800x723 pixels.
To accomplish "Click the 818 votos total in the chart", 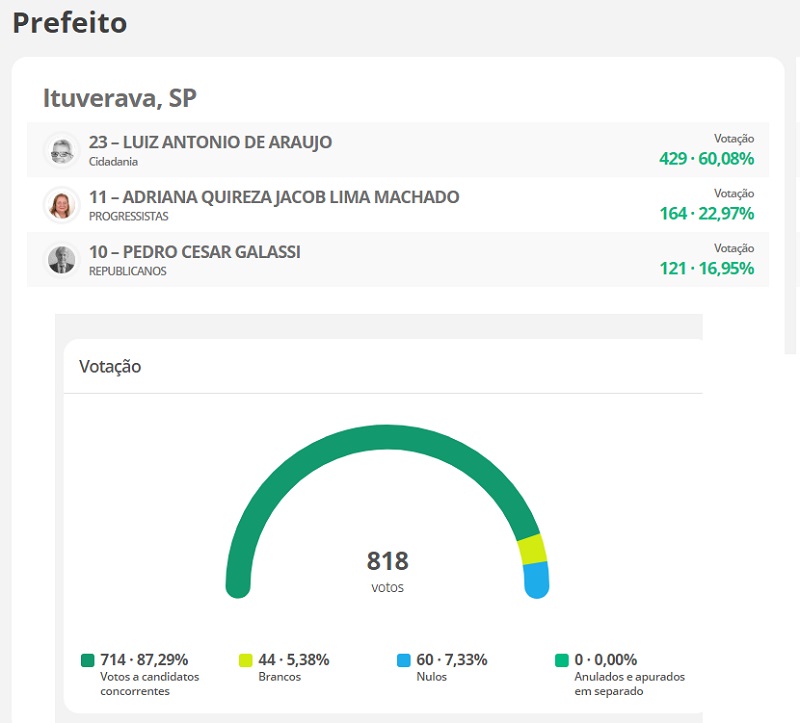I will pyautogui.click(x=388, y=571).
